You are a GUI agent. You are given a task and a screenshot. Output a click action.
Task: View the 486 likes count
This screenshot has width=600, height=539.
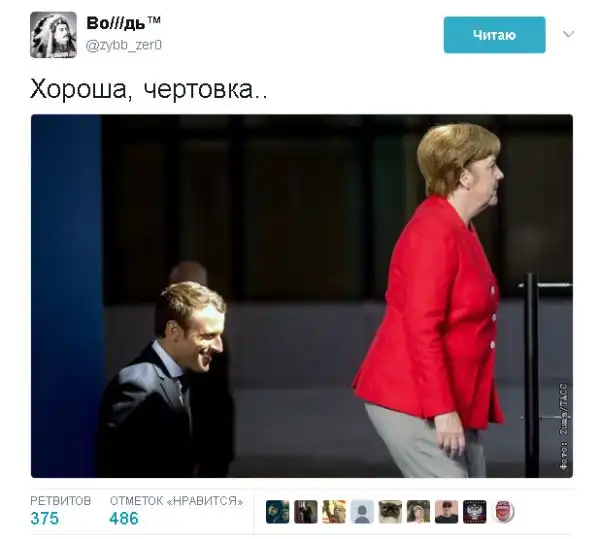[x=124, y=518]
